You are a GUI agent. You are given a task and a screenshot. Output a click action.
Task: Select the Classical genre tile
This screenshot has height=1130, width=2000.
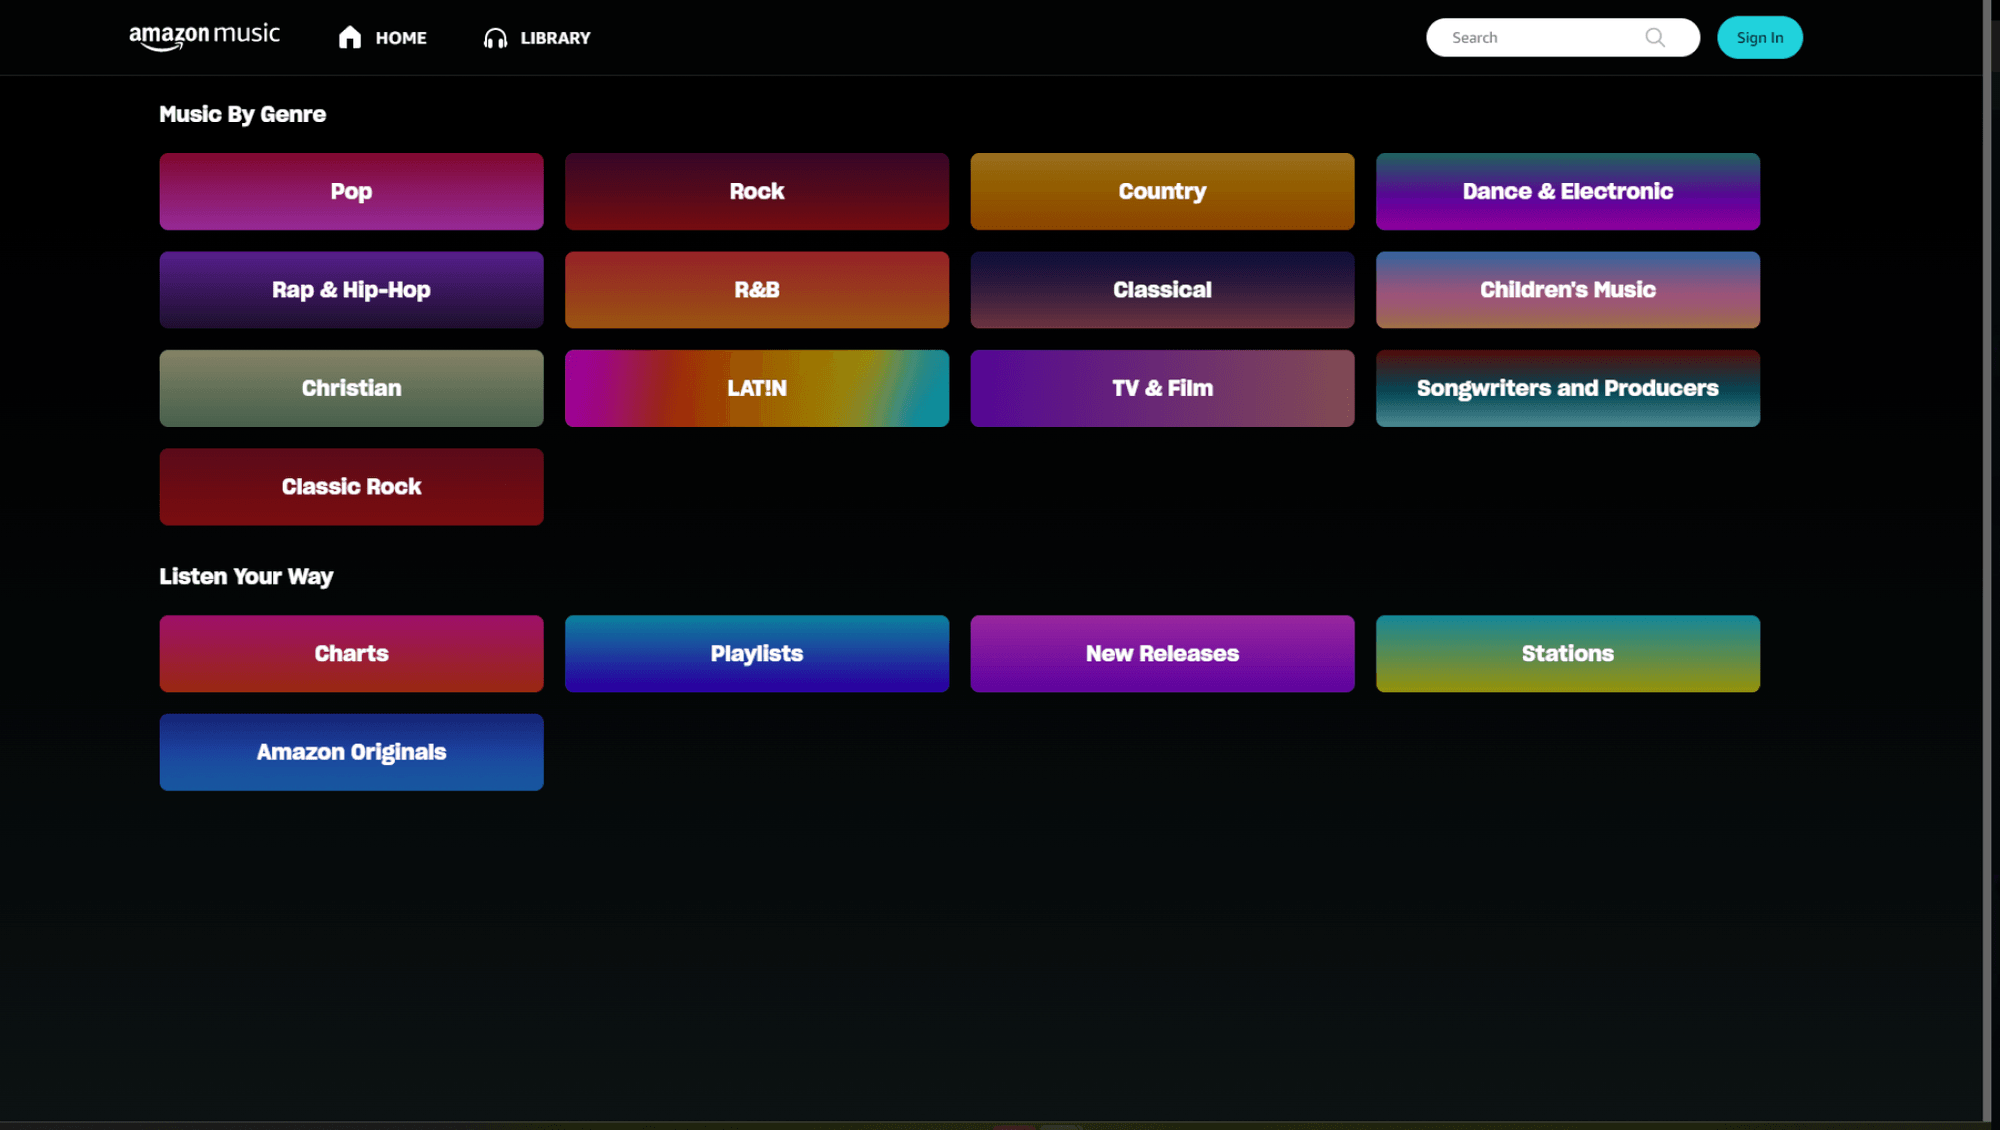coord(1162,290)
